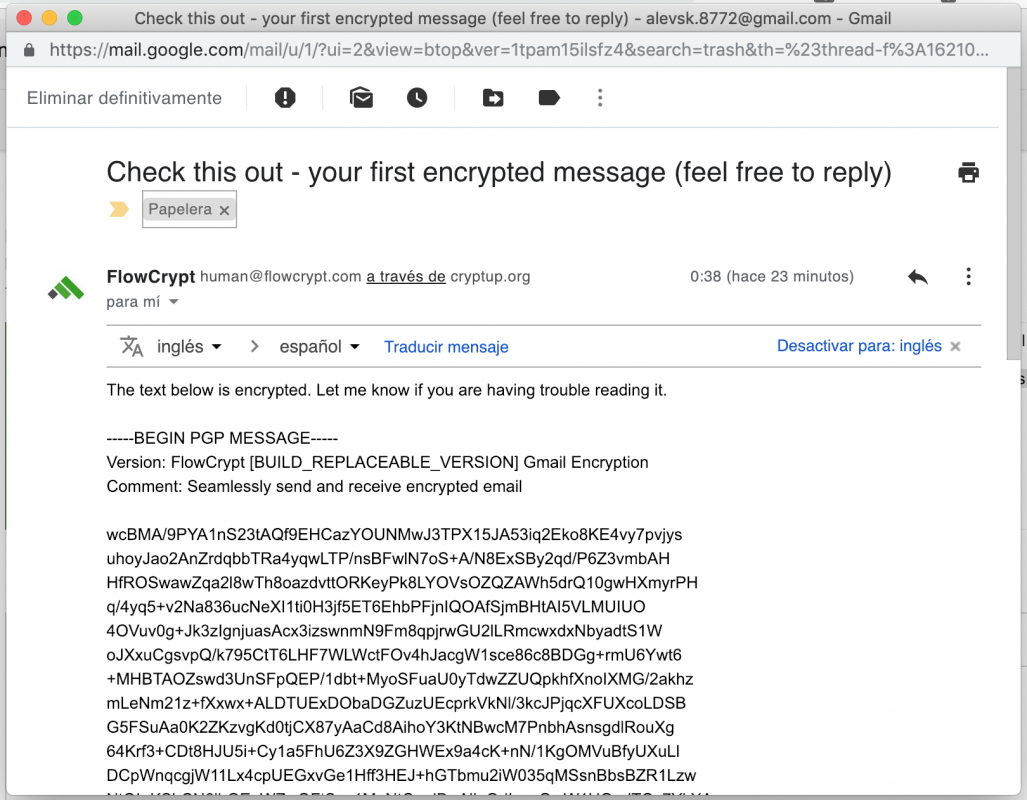Open toolbar more options menu
Screen dimensions: 1027x800
(600, 97)
